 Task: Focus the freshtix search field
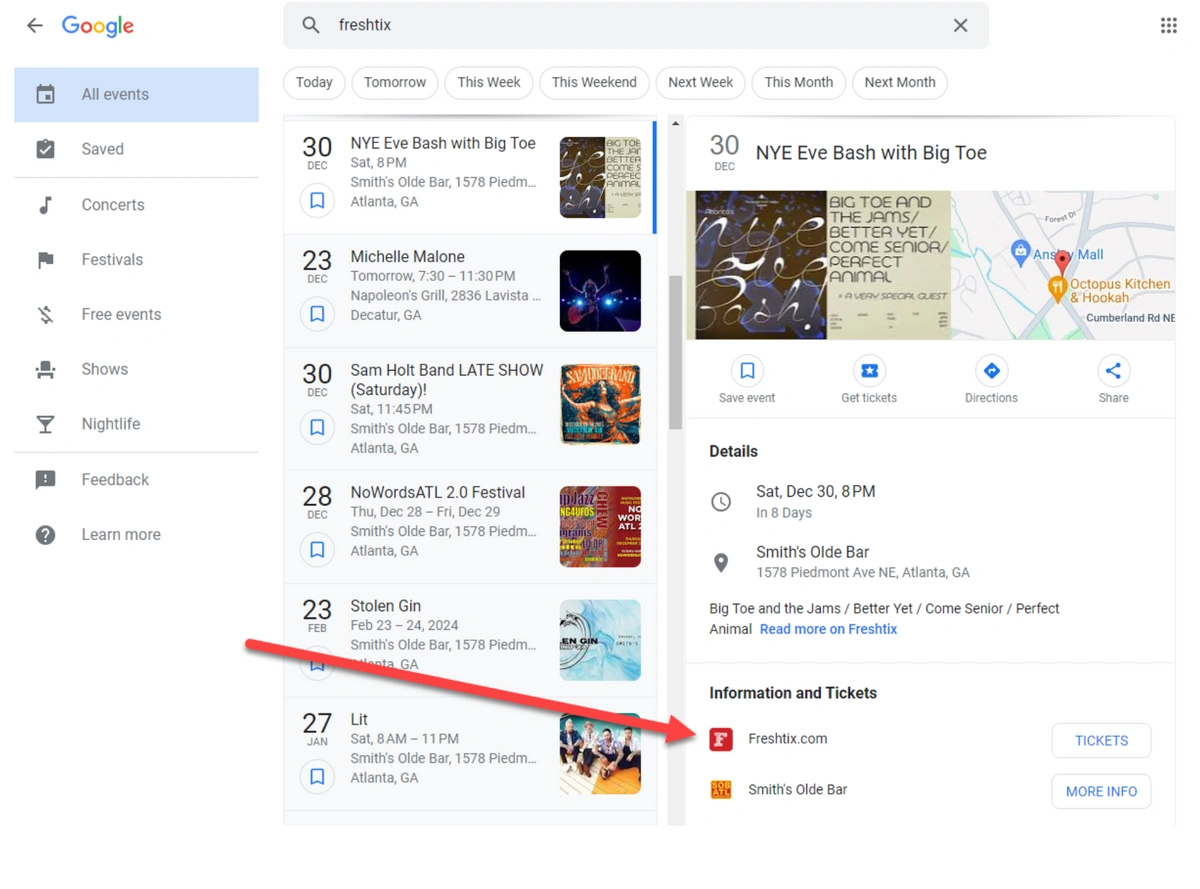(636, 25)
